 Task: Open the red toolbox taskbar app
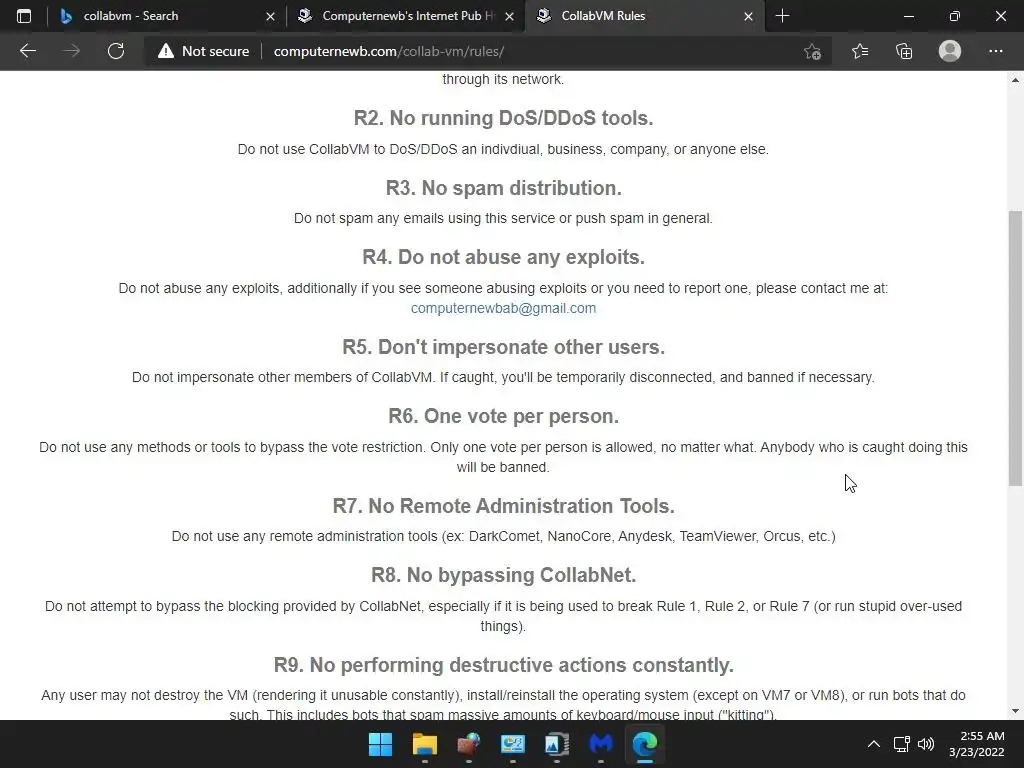pos(468,744)
